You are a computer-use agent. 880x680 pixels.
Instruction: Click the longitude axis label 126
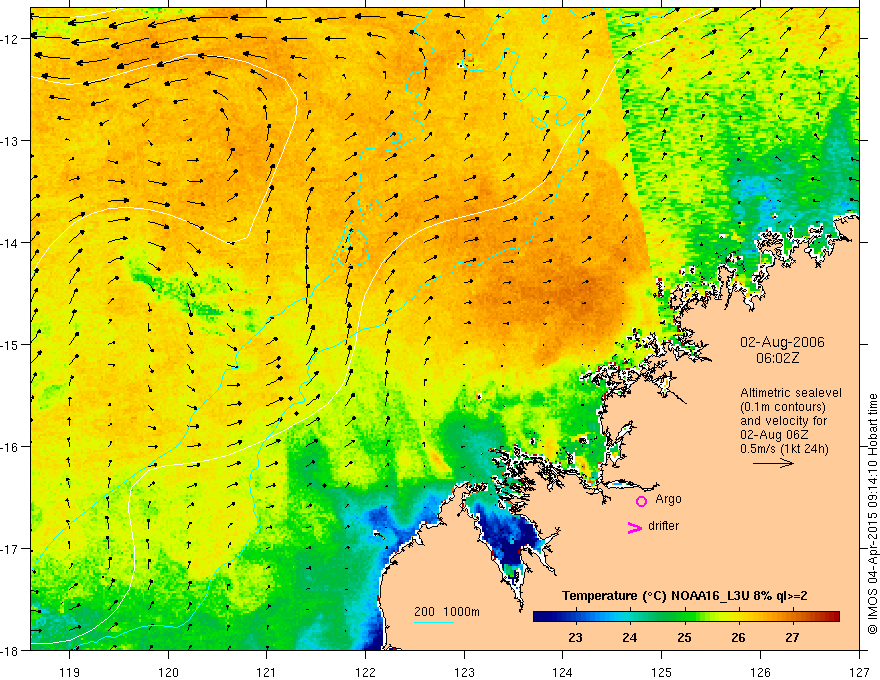coord(760,672)
